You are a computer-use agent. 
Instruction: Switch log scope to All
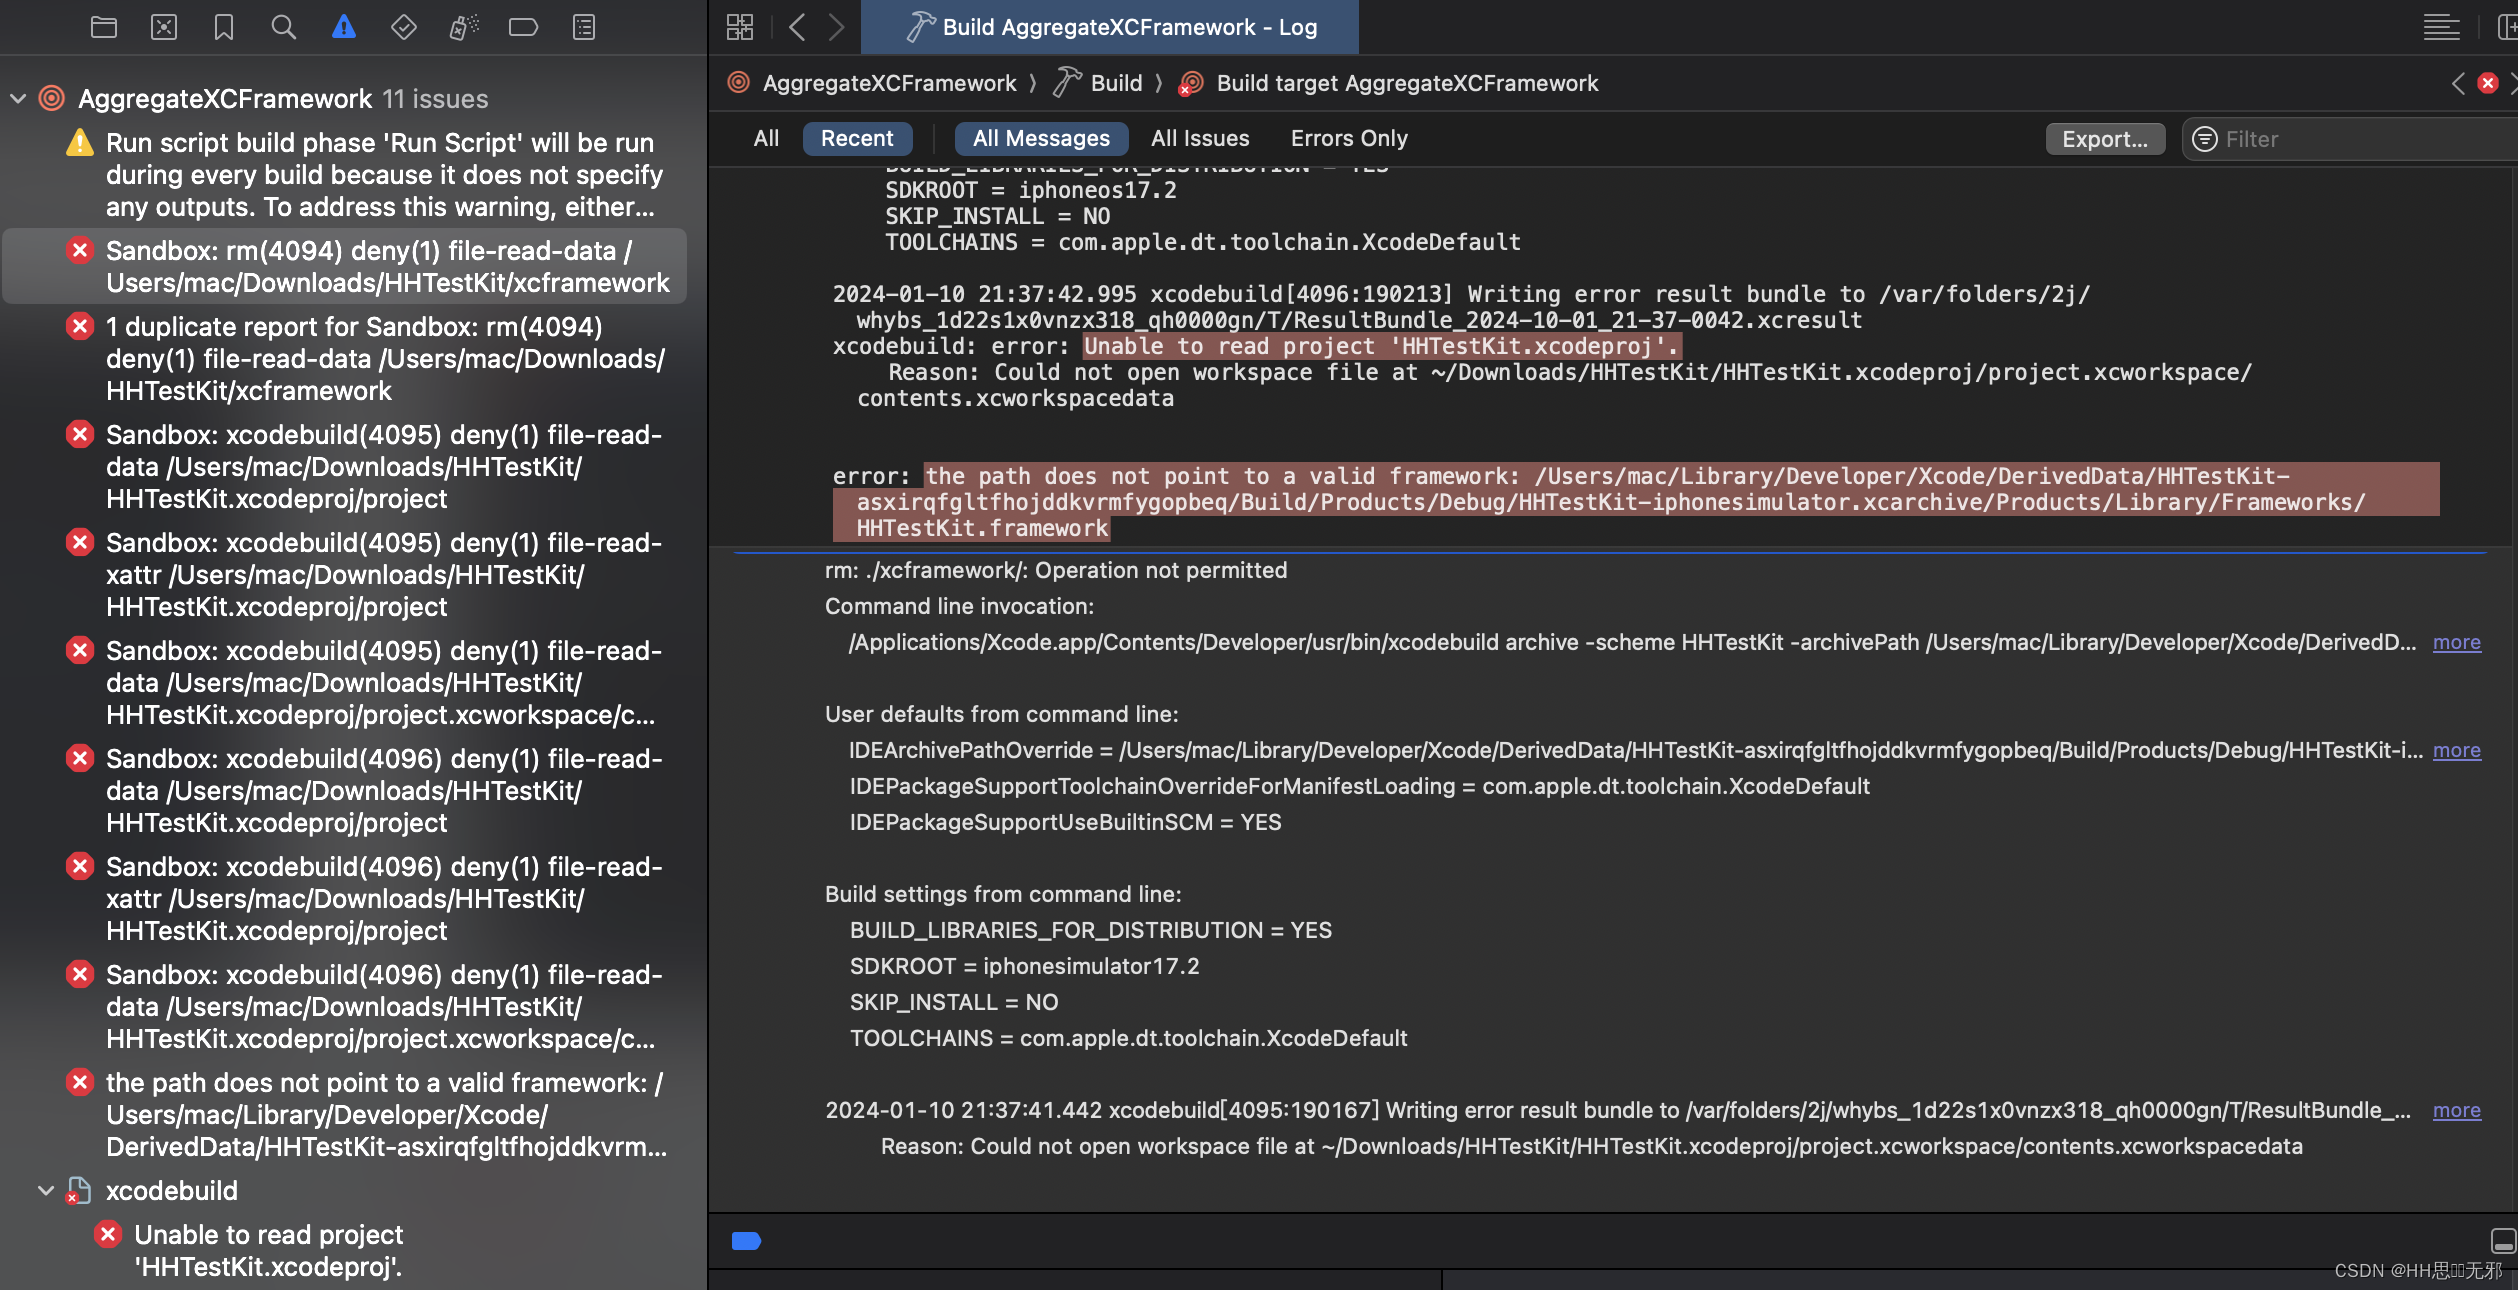tap(766, 138)
